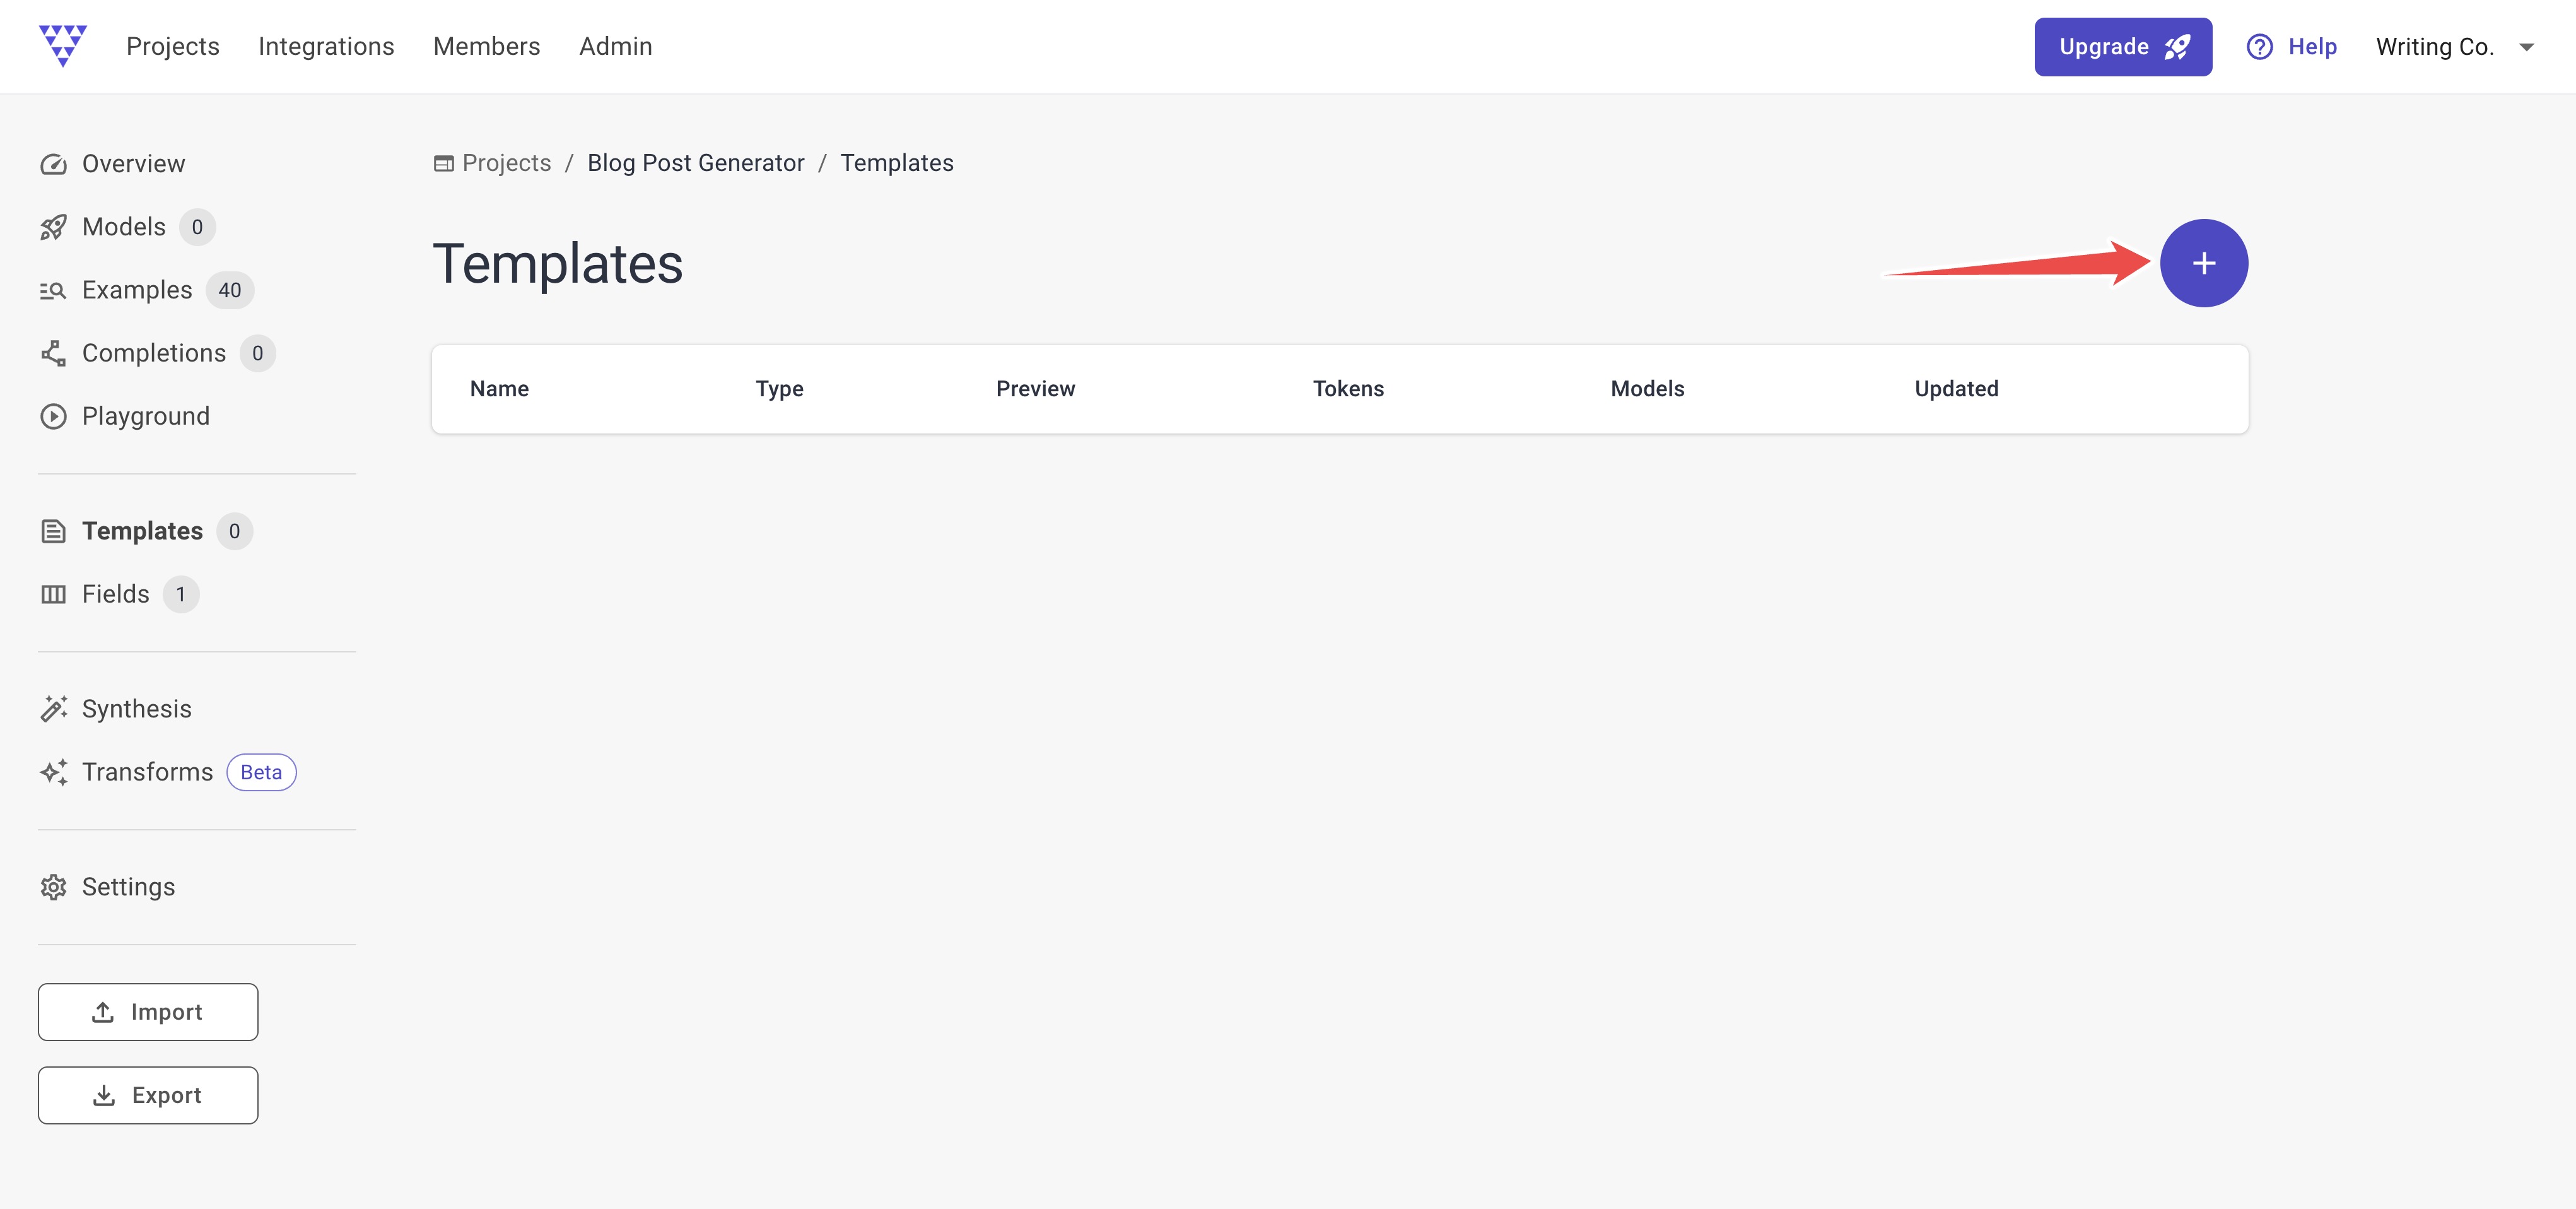Click the Updated column header
Viewport: 2576px width, 1209px height.
coord(1956,389)
